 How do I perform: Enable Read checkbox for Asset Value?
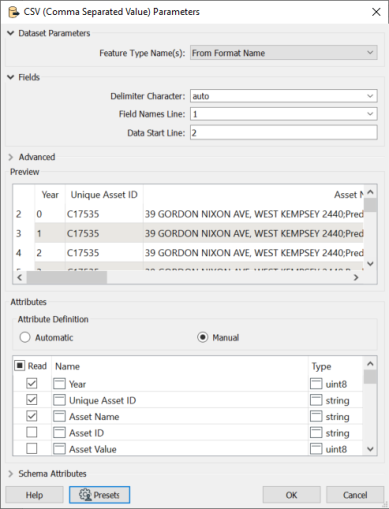click(x=32, y=449)
